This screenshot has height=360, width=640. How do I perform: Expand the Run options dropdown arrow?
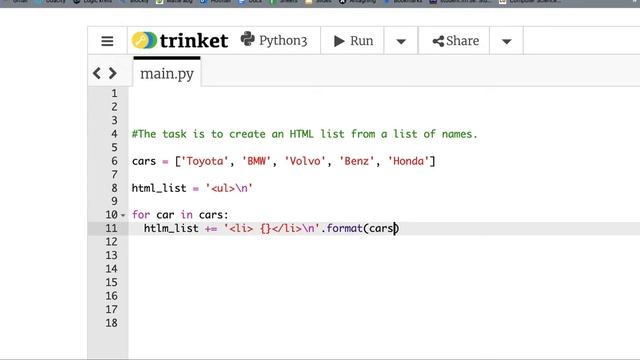401,41
